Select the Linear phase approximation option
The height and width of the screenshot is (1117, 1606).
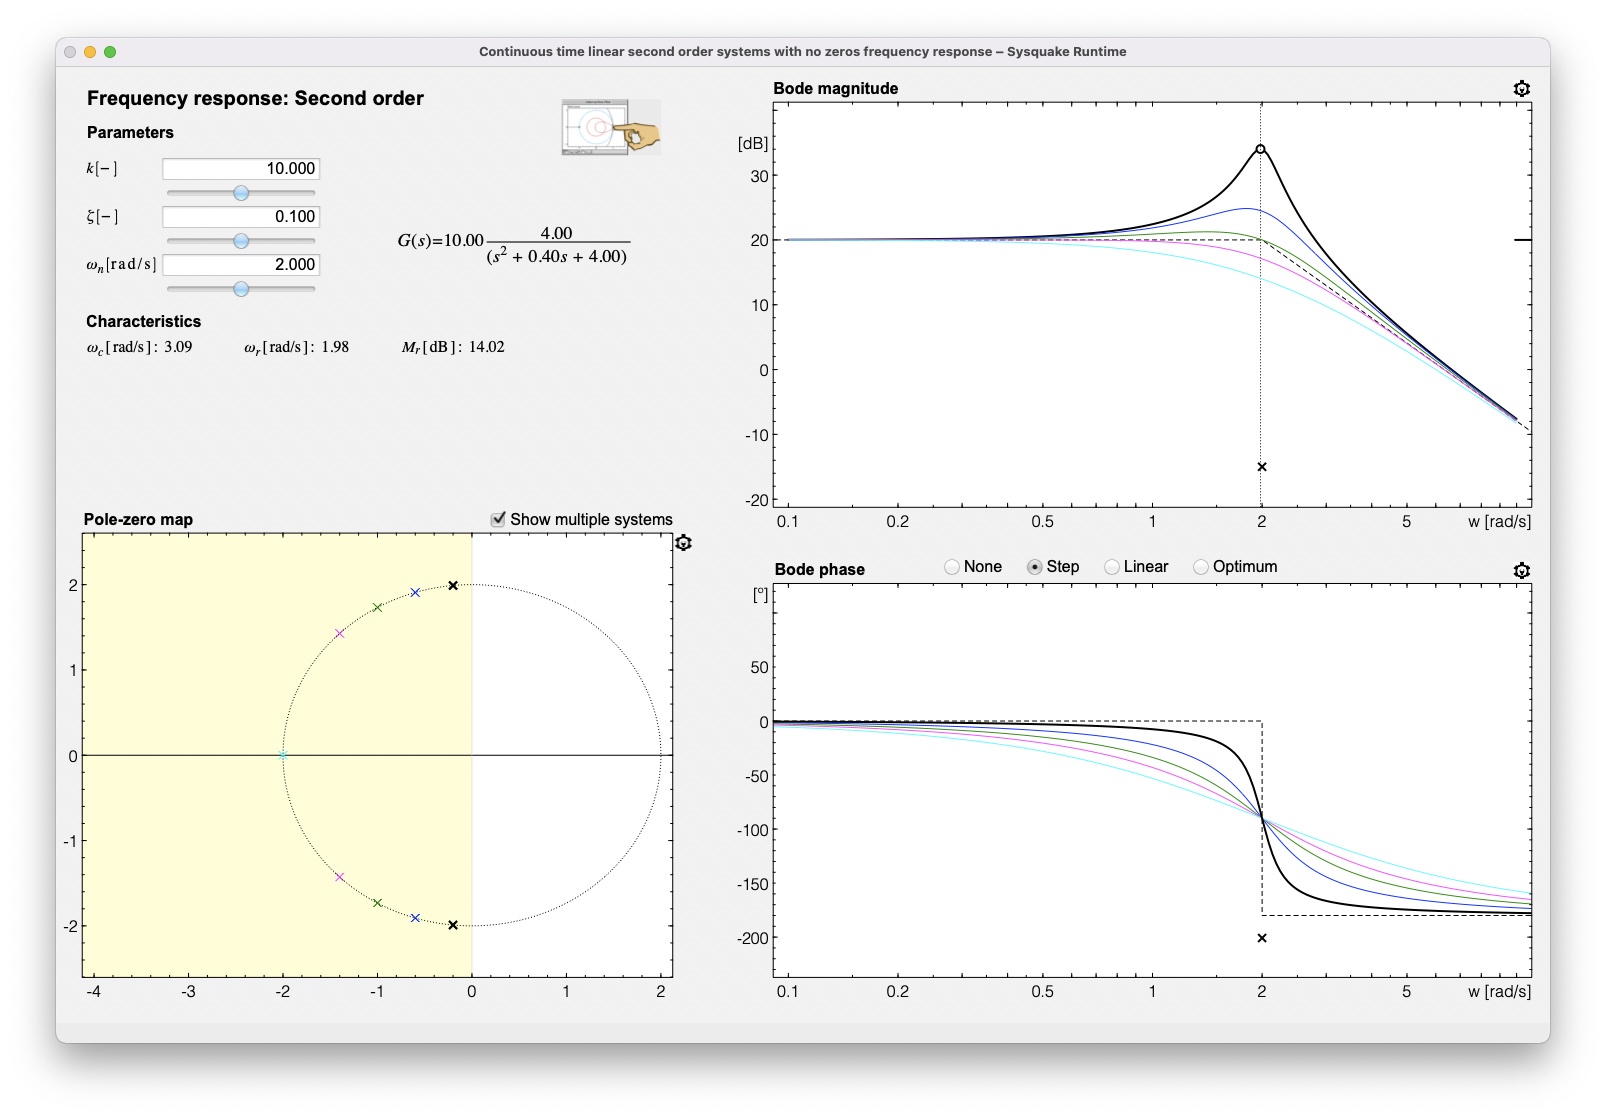click(x=1111, y=567)
